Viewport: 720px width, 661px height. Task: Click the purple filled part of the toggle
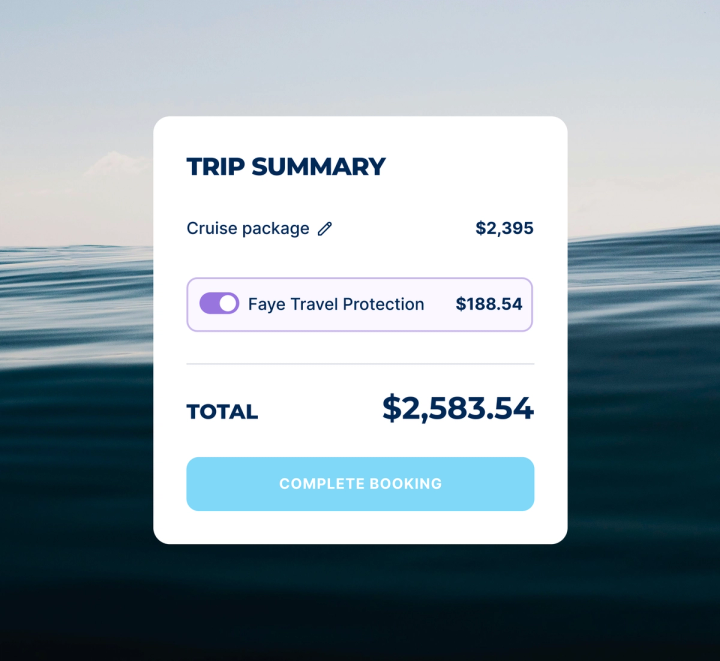[x=209, y=303]
